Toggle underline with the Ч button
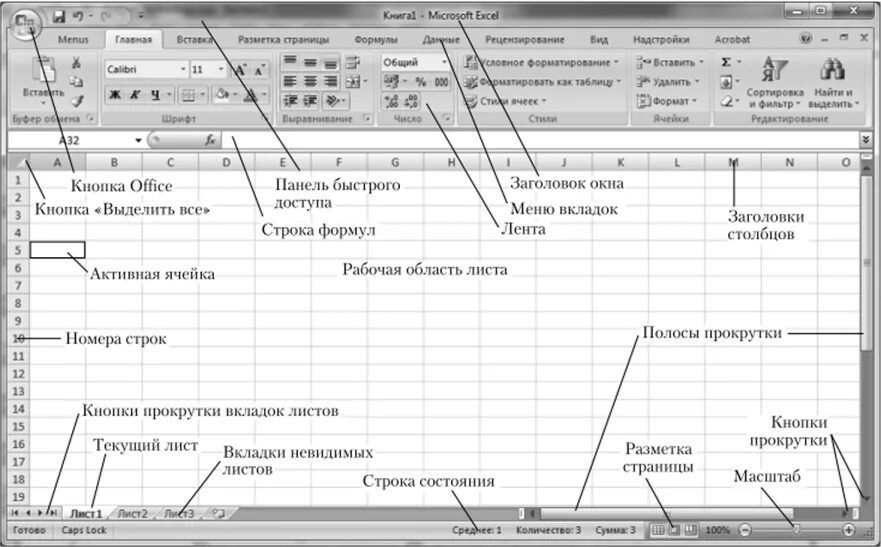The width and height of the screenshot is (881, 547). click(155, 95)
